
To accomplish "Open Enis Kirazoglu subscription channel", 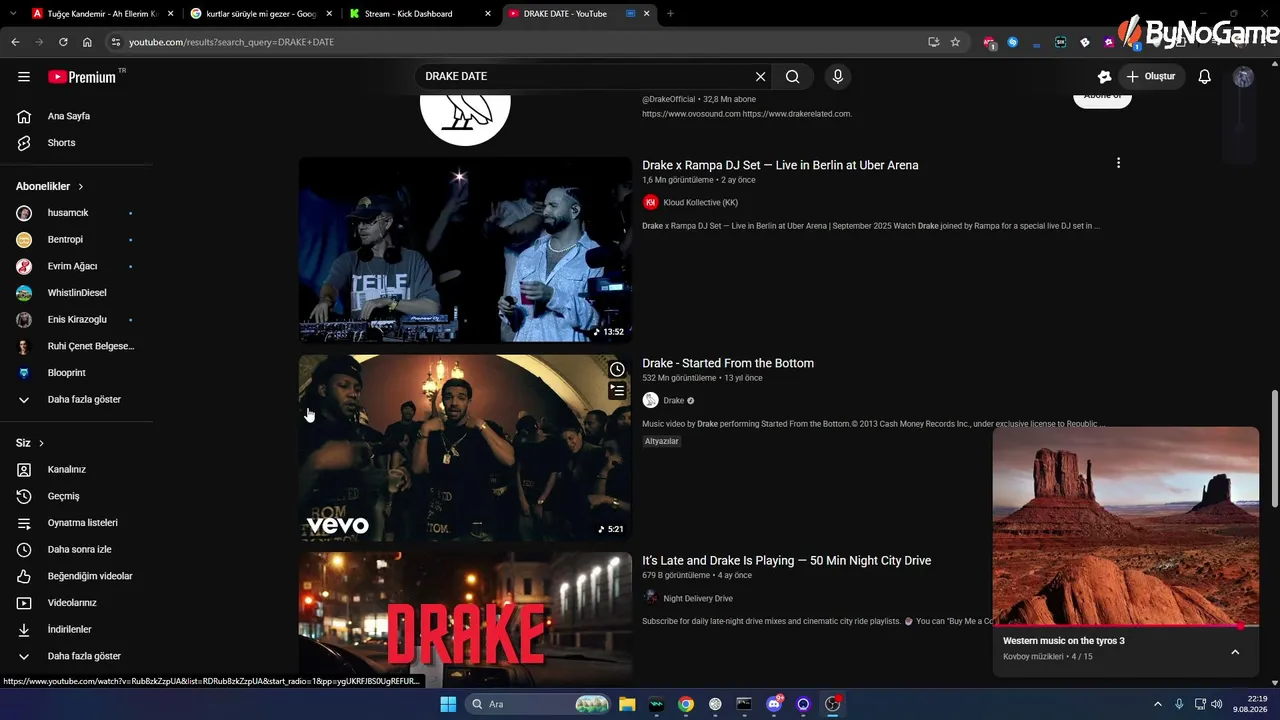I will point(76,320).
